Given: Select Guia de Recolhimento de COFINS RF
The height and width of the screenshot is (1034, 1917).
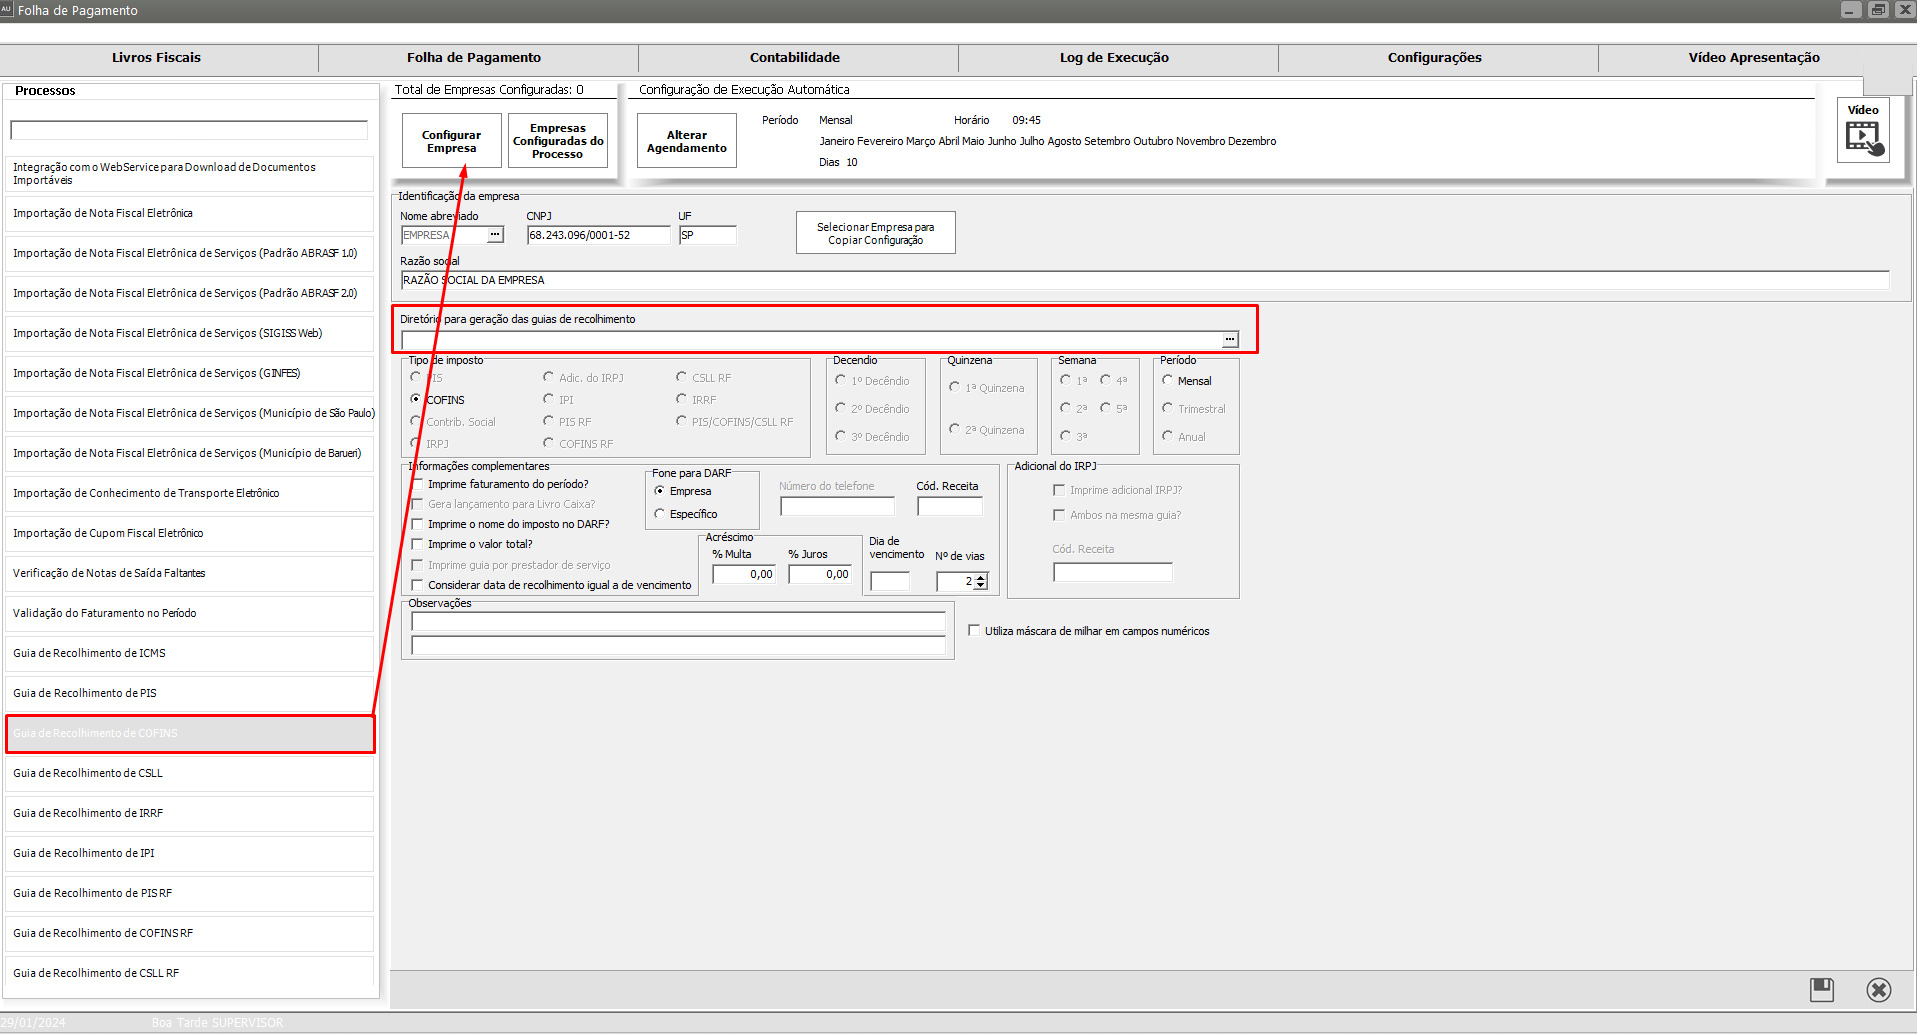Looking at the screenshot, I should point(190,933).
